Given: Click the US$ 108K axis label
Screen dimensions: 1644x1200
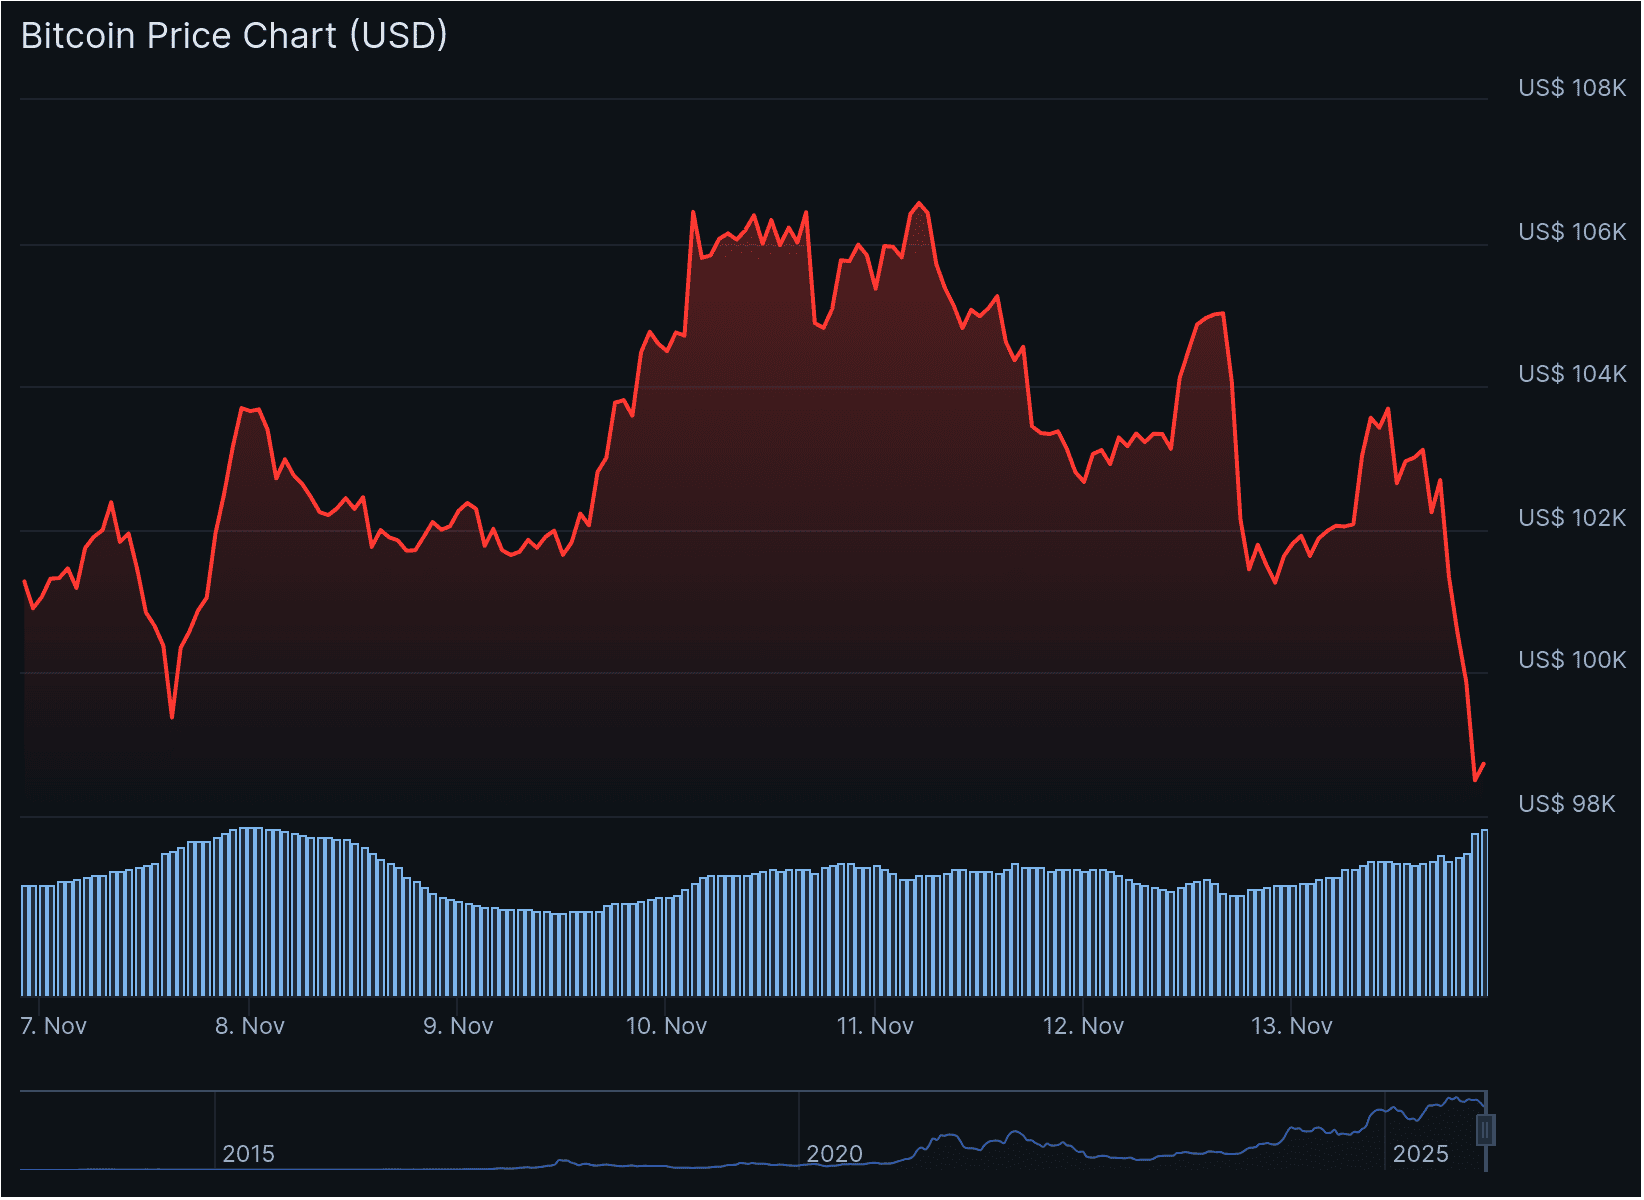Looking at the screenshot, I should tap(1571, 88).
